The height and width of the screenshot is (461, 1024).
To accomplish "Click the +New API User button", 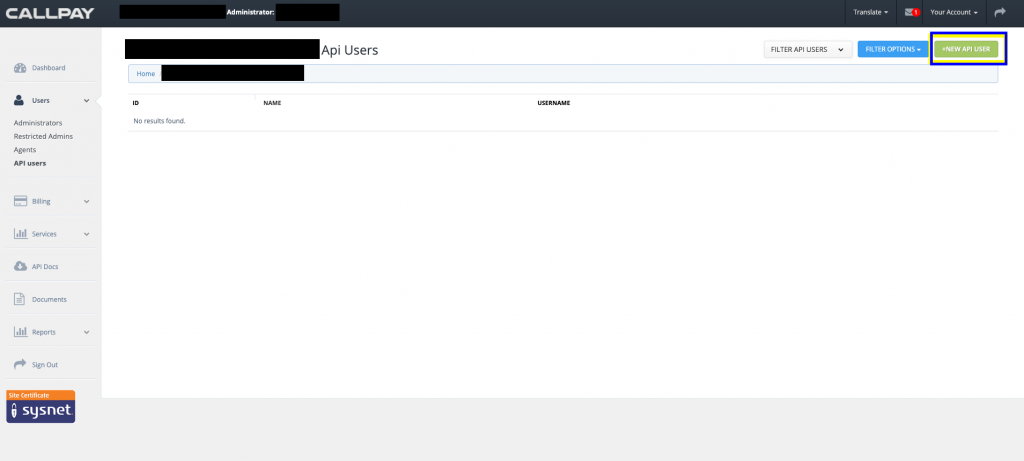I will [966, 49].
